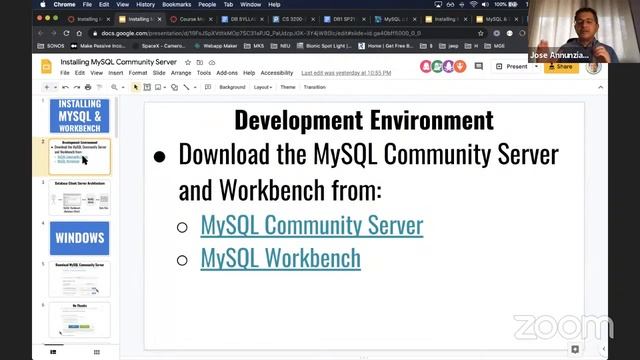Click the orange anonymous collaborator avatar
This screenshot has width=640, height=360.
coord(460,66)
